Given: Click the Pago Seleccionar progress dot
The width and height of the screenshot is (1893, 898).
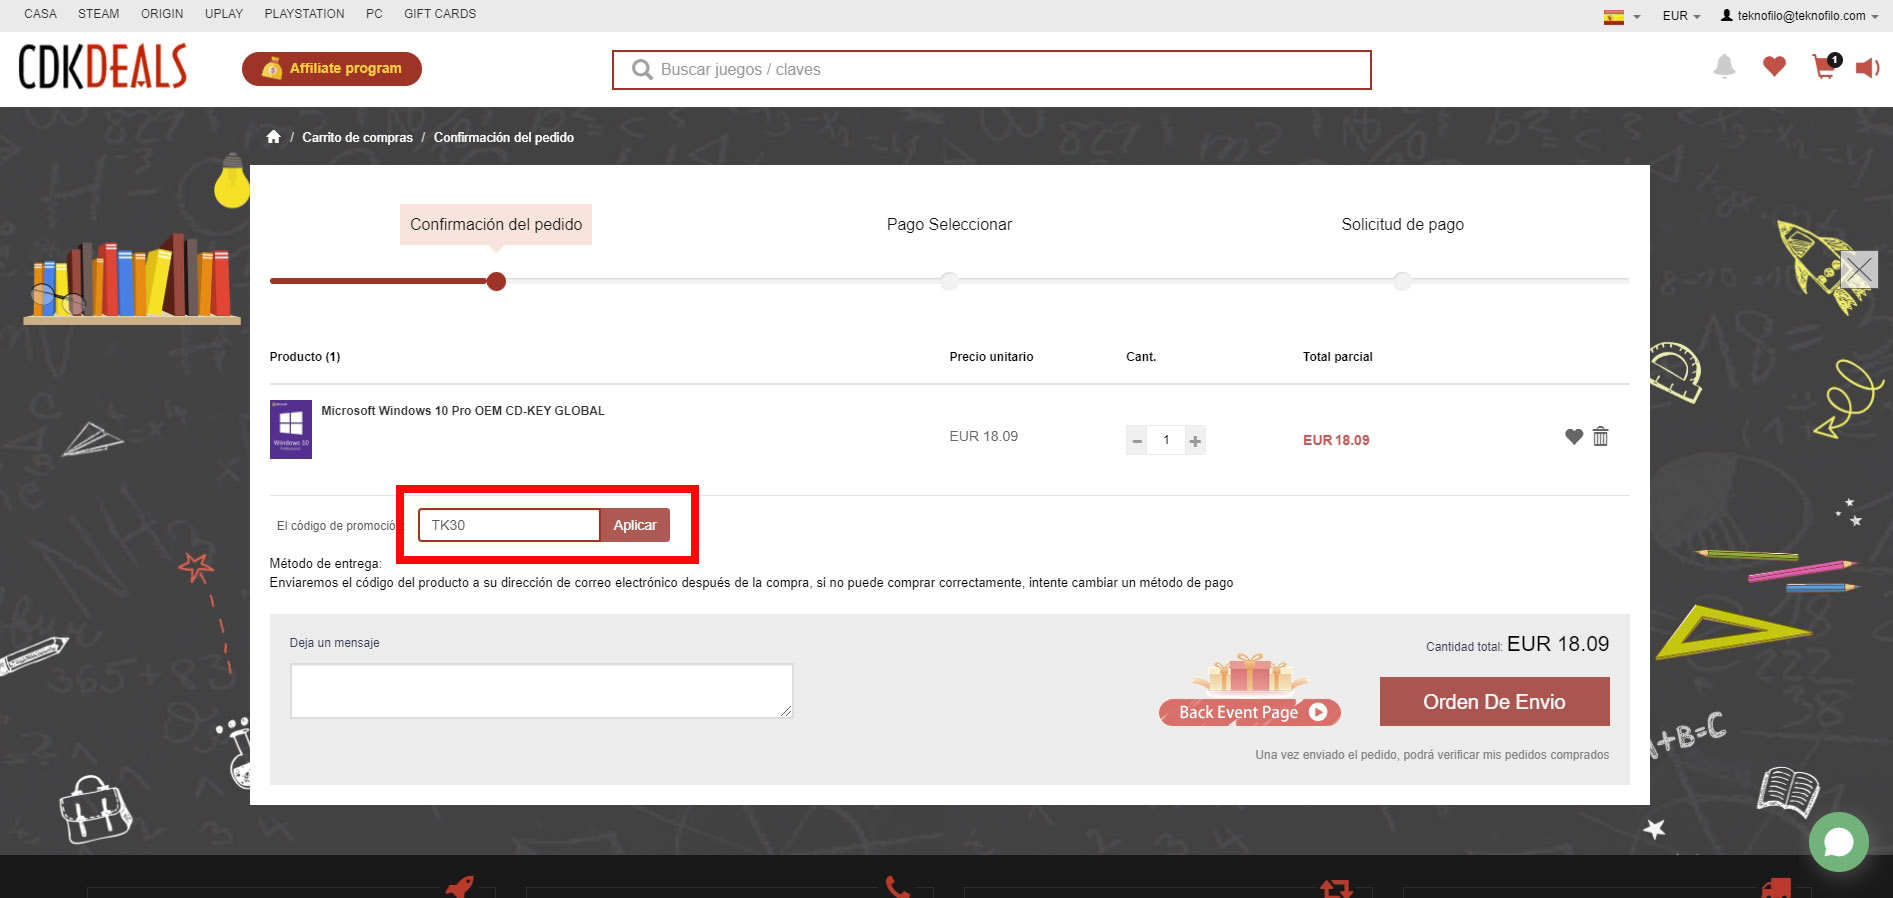Looking at the screenshot, I should tap(949, 281).
